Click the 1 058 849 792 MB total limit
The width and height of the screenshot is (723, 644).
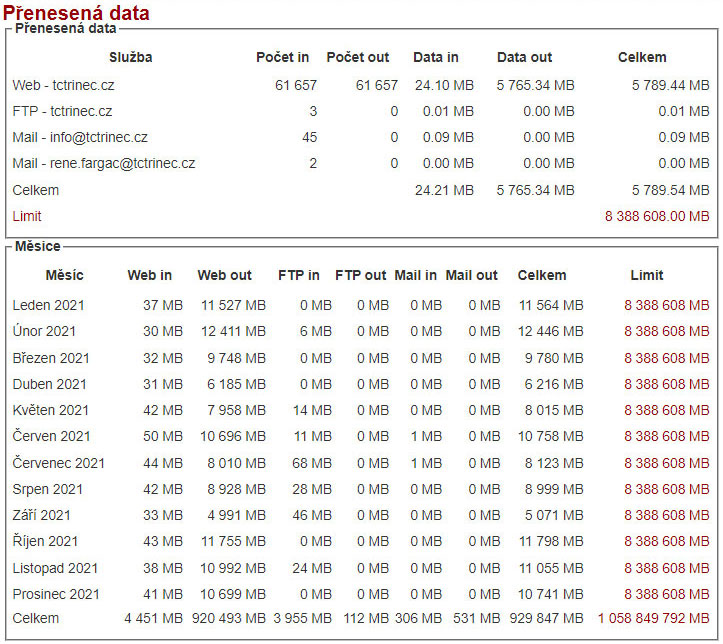point(653,619)
